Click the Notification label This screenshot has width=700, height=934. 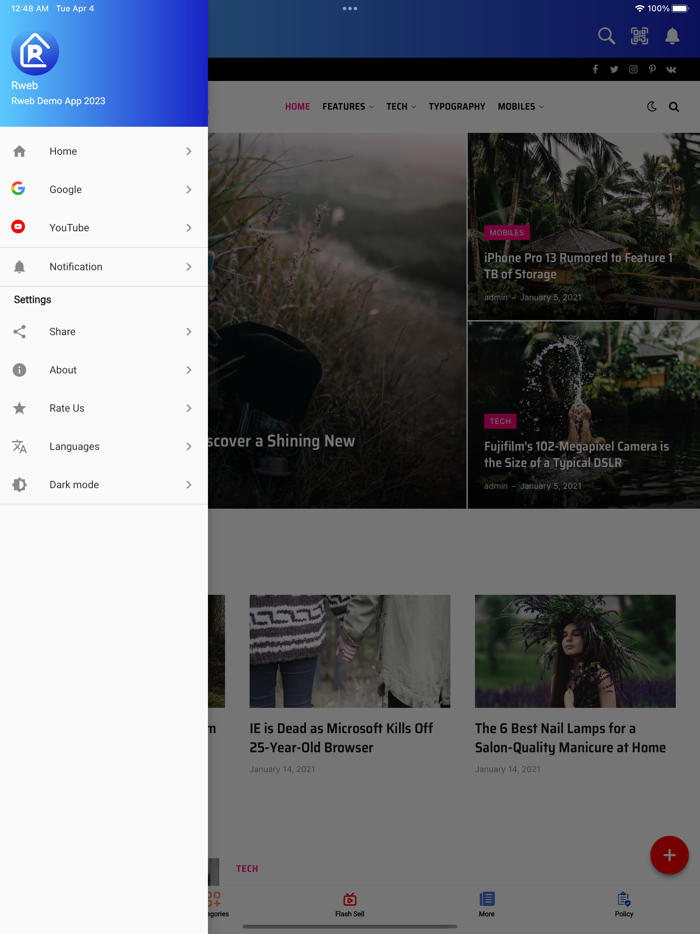tap(76, 267)
